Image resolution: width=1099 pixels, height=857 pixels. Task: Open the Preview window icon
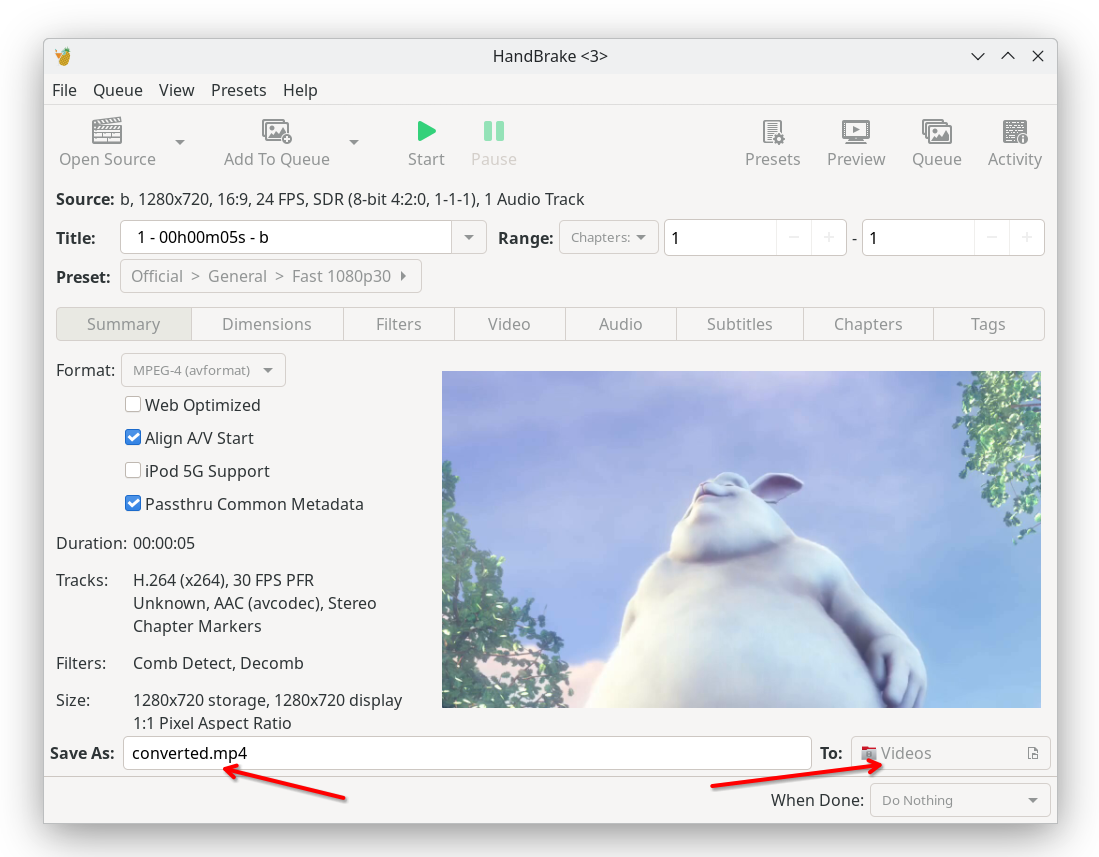(855, 131)
